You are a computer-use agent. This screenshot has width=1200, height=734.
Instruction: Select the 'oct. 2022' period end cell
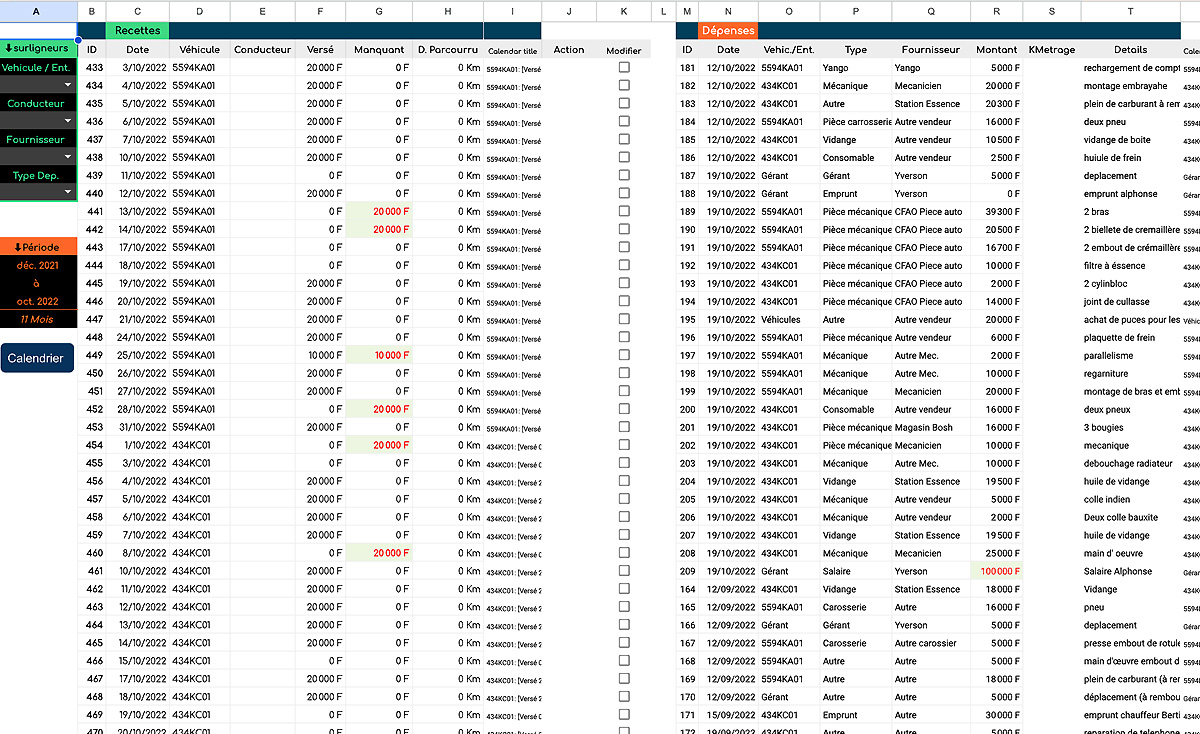tap(39, 302)
